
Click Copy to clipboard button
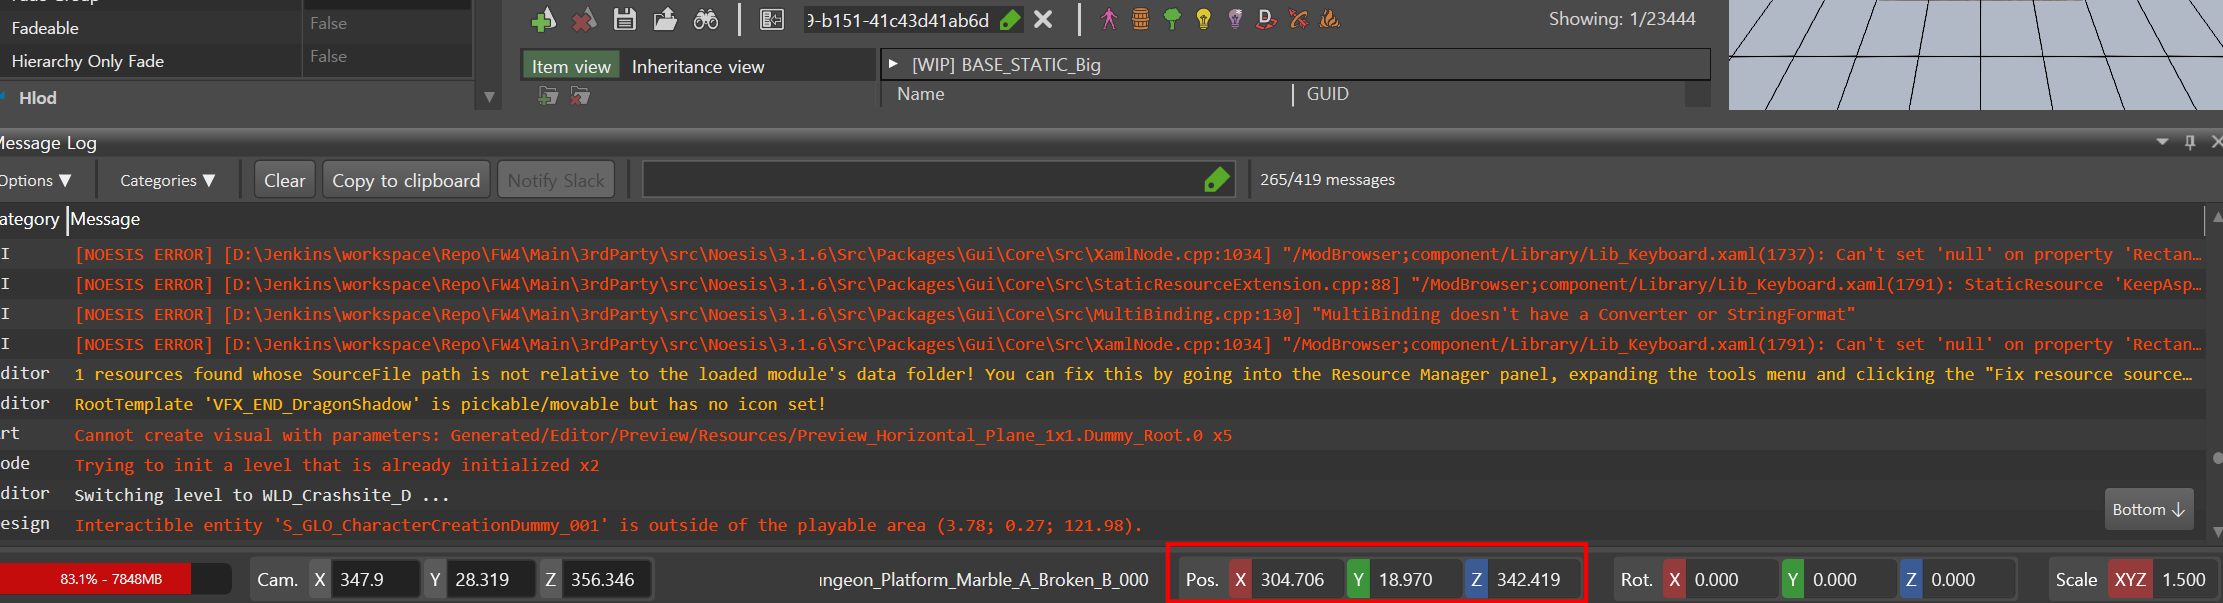[x=406, y=180]
